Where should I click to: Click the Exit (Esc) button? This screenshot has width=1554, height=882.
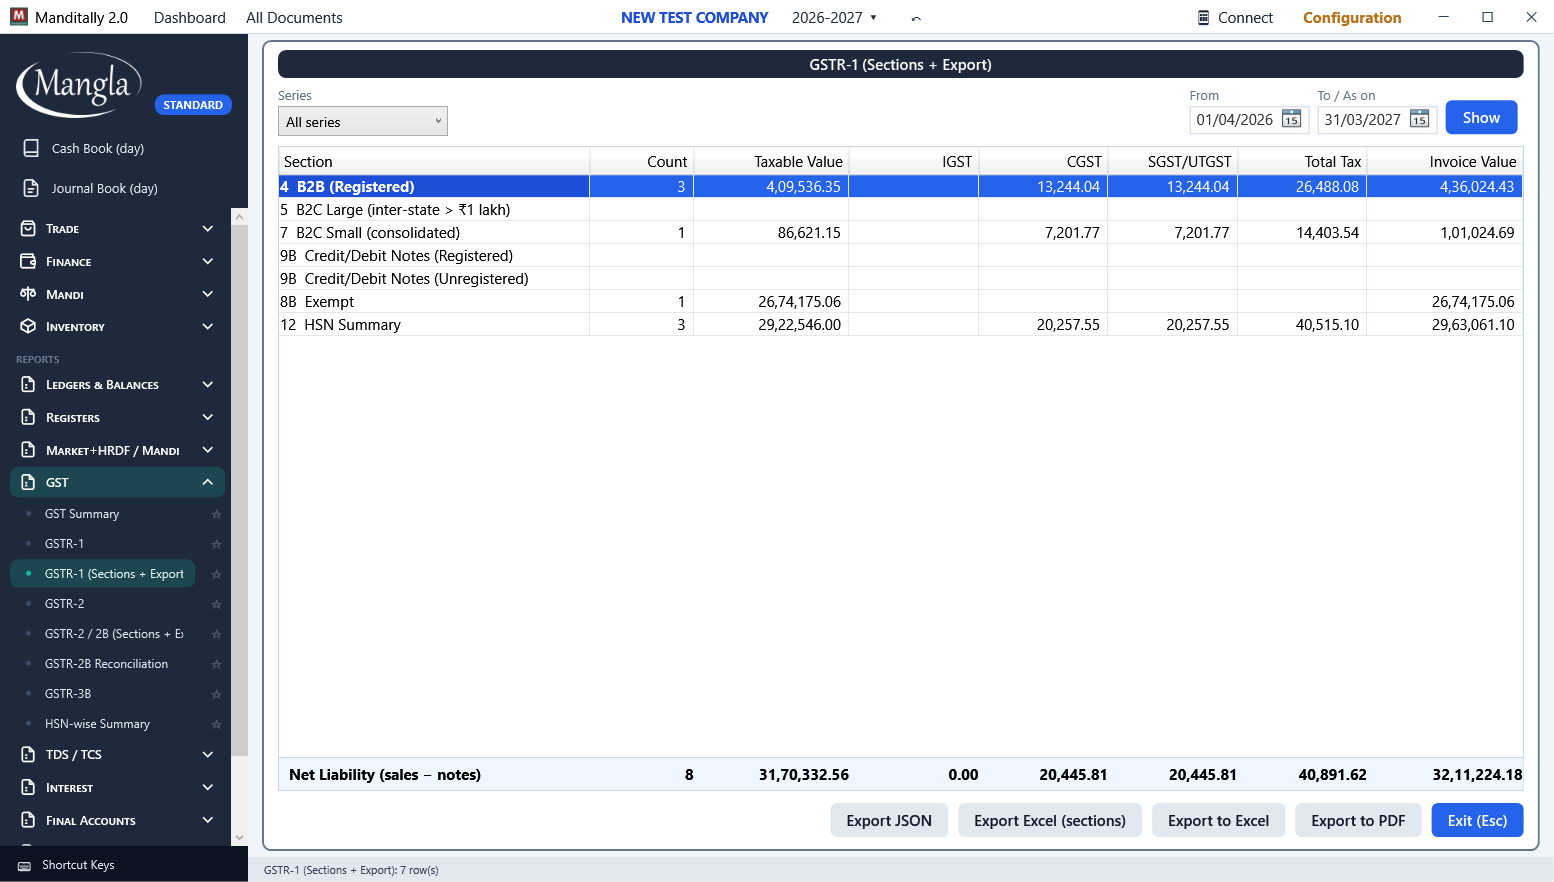coord(1477,821)
